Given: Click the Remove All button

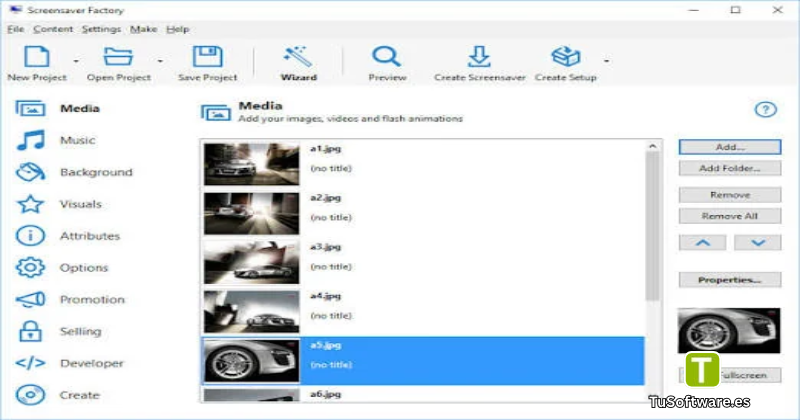Looking at the screenshot, I should (730, 216).
